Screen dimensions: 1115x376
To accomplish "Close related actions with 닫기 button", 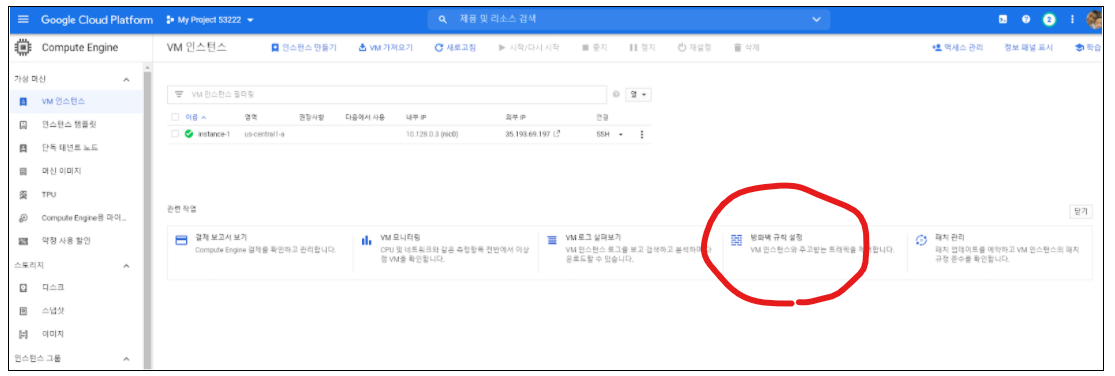I will coord(1081,212).
